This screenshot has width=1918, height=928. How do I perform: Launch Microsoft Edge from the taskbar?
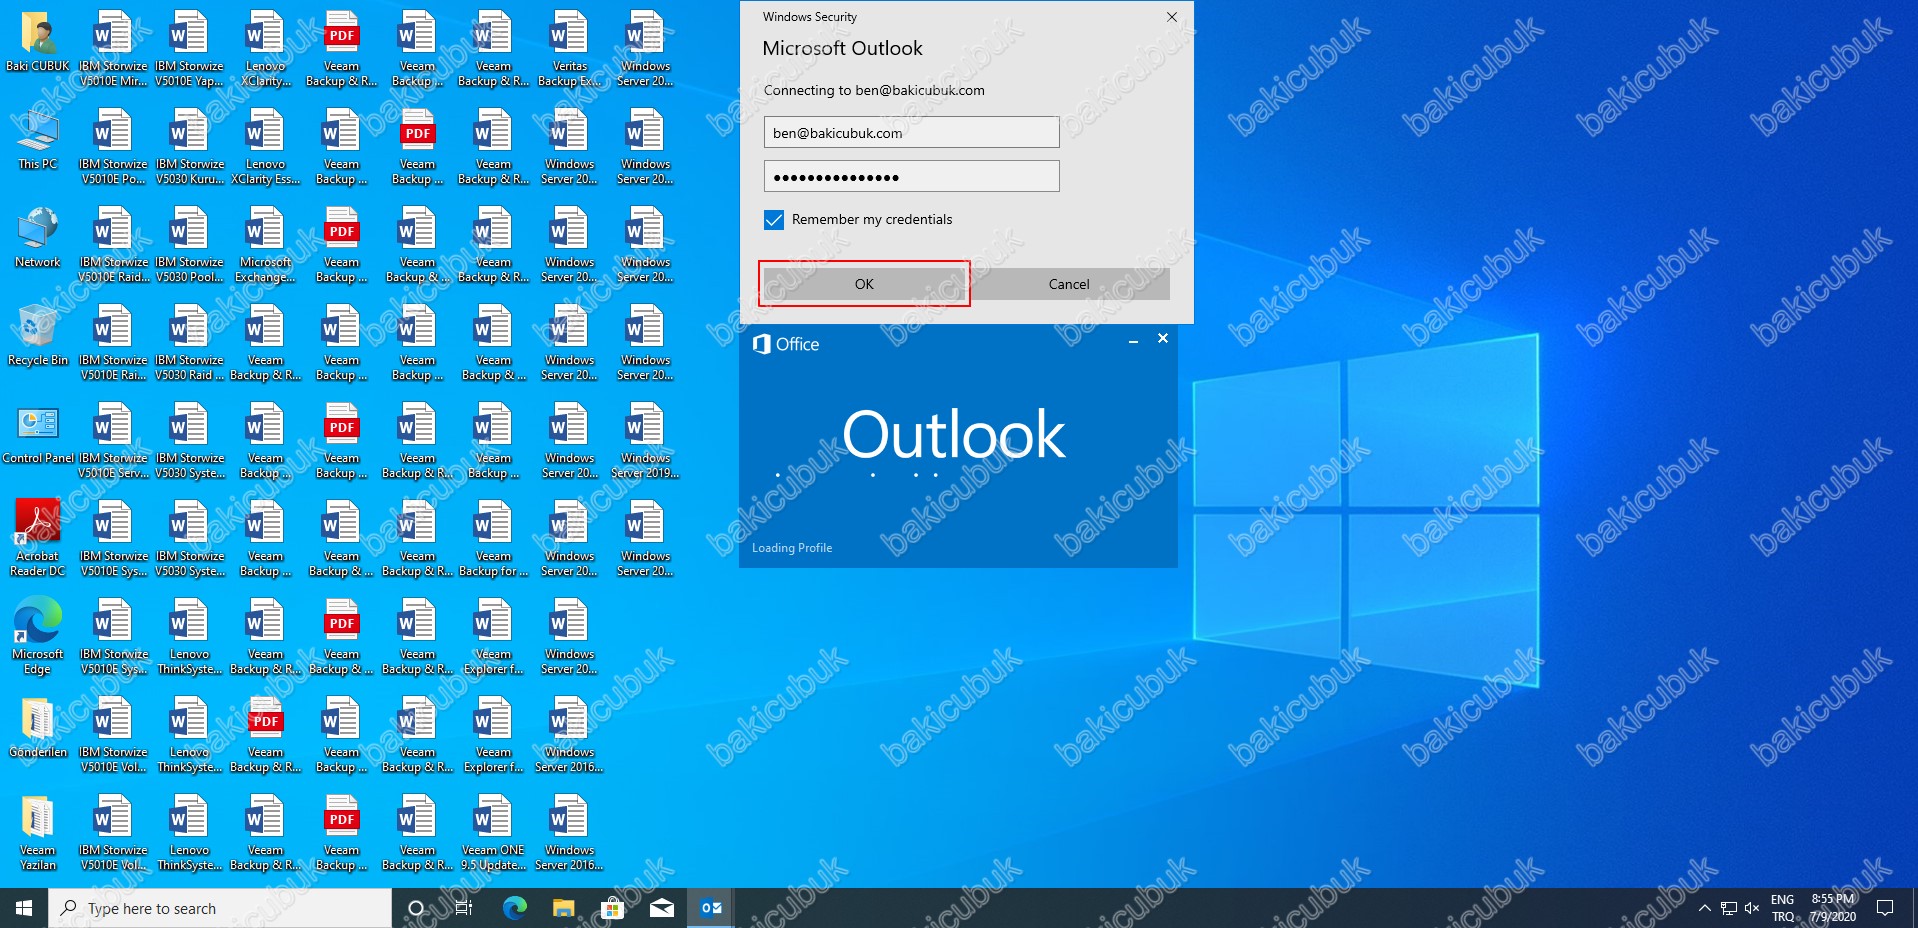[514, 908]
